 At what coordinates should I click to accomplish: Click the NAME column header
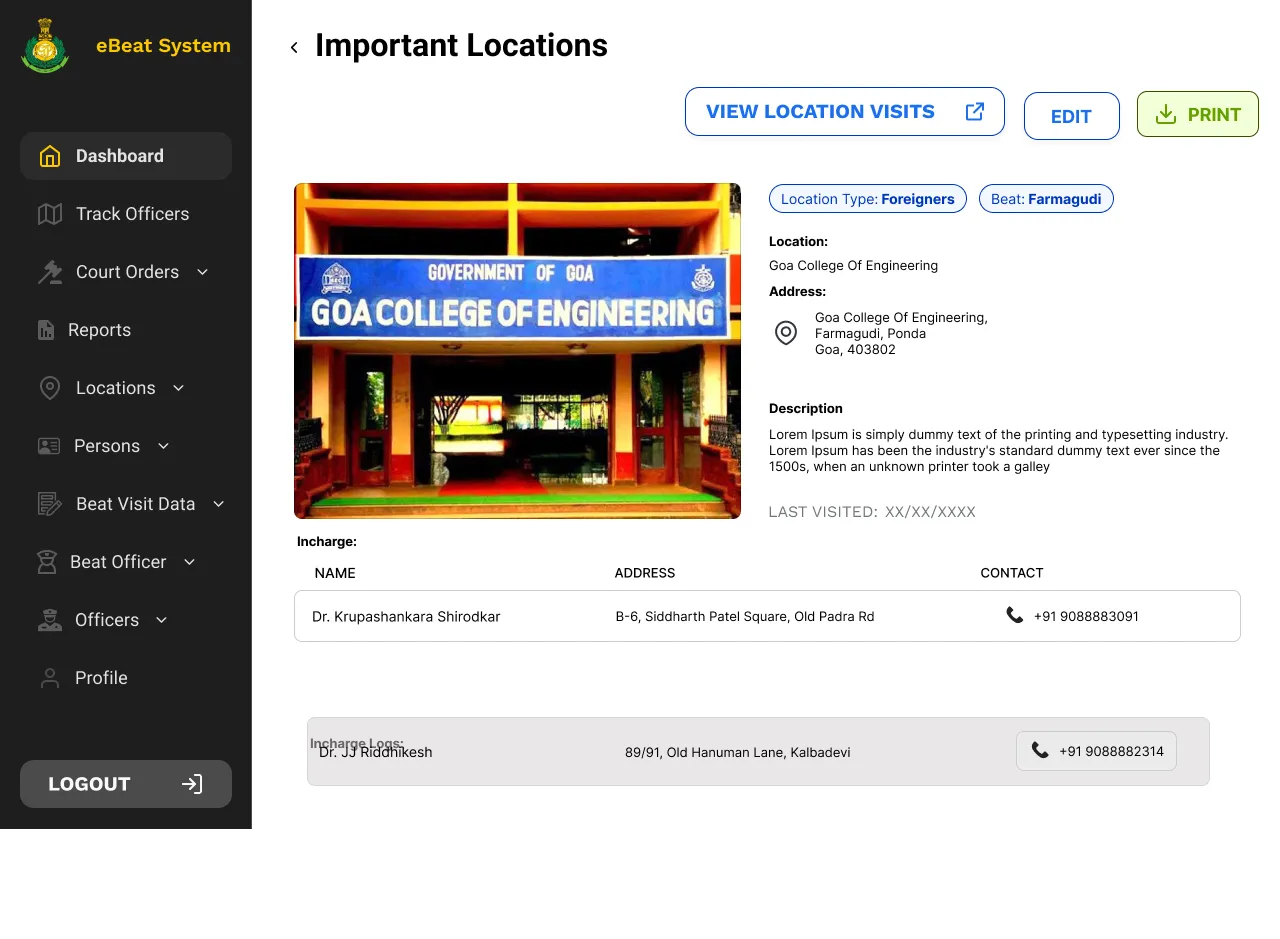tap(335, 573)
